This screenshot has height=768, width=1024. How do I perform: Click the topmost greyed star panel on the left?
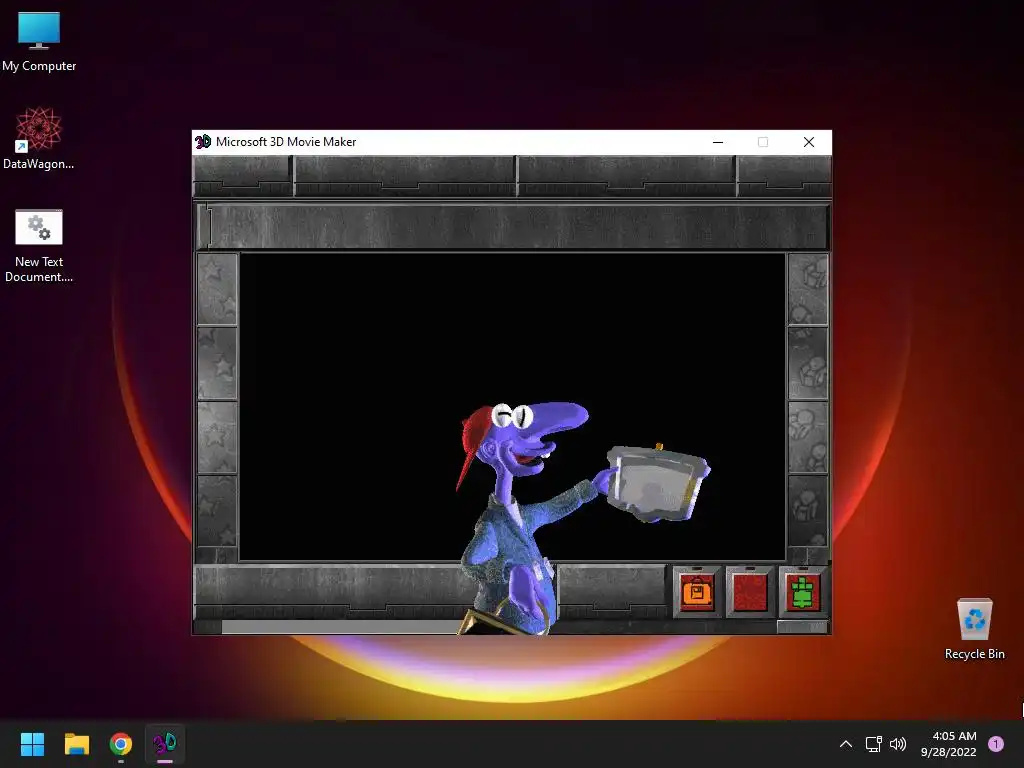point(217,289)
